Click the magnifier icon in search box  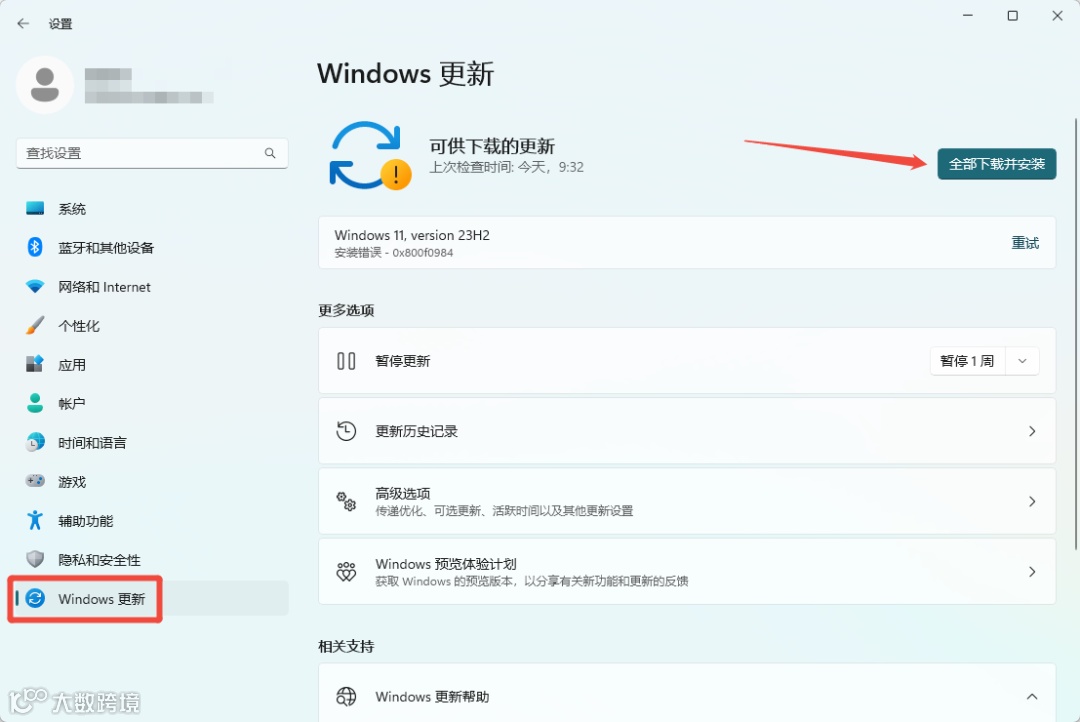[x=270, y=153]
